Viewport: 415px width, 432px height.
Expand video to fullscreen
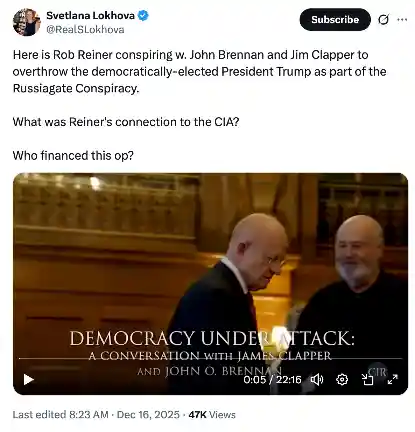[x=393, y=379]
